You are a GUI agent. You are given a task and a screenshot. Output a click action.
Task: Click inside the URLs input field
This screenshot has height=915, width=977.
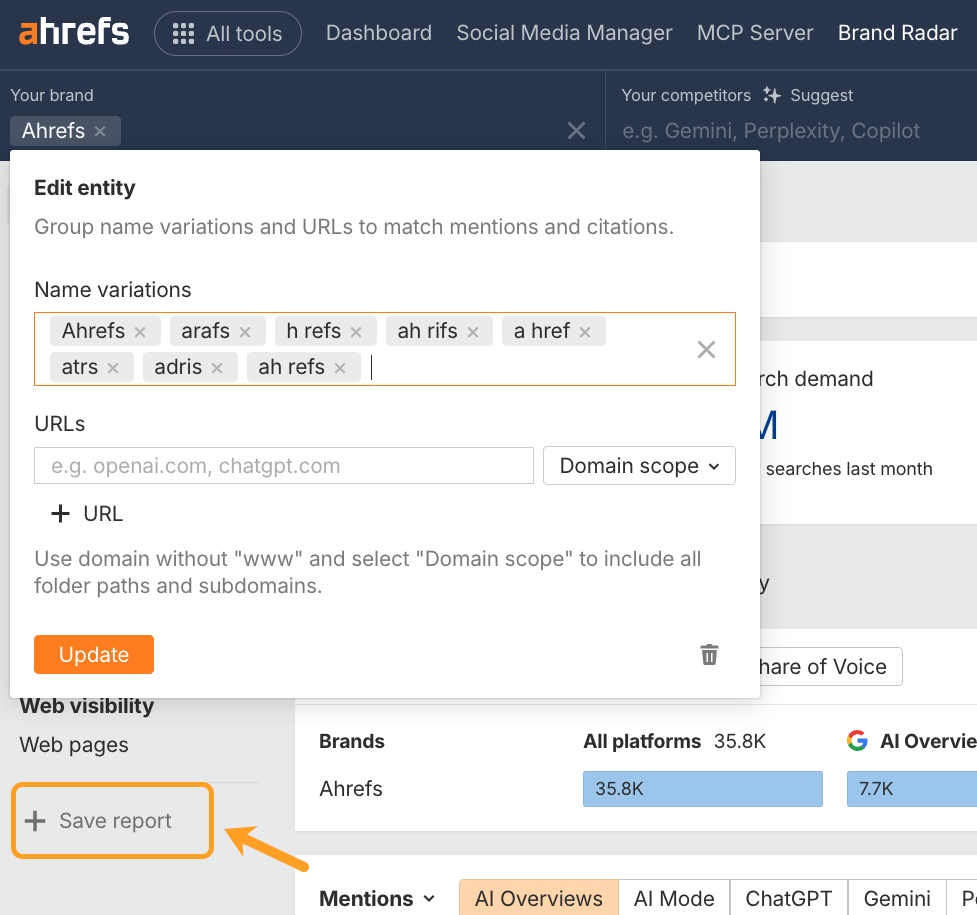[283, 465]
